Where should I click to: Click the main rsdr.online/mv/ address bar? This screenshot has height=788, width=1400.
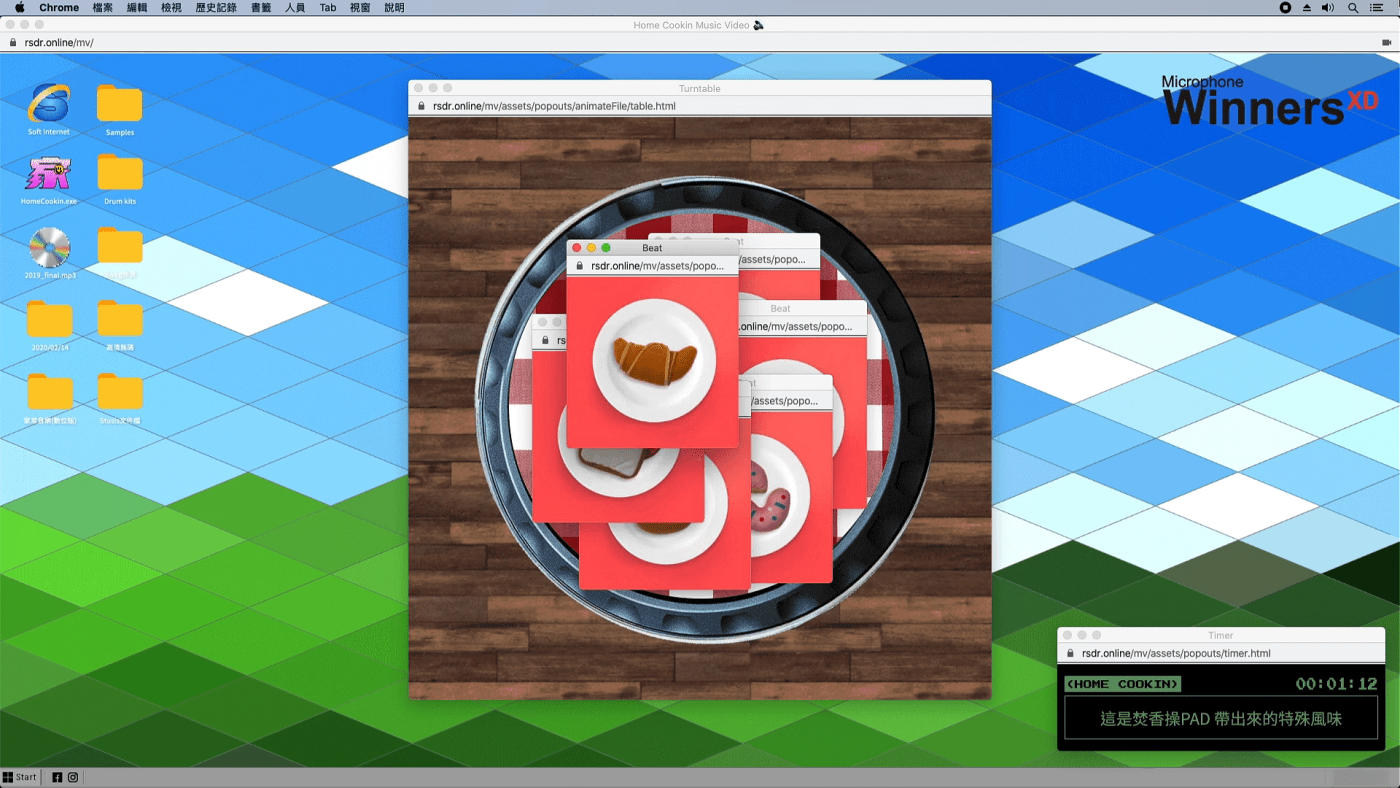pos(700,43)
